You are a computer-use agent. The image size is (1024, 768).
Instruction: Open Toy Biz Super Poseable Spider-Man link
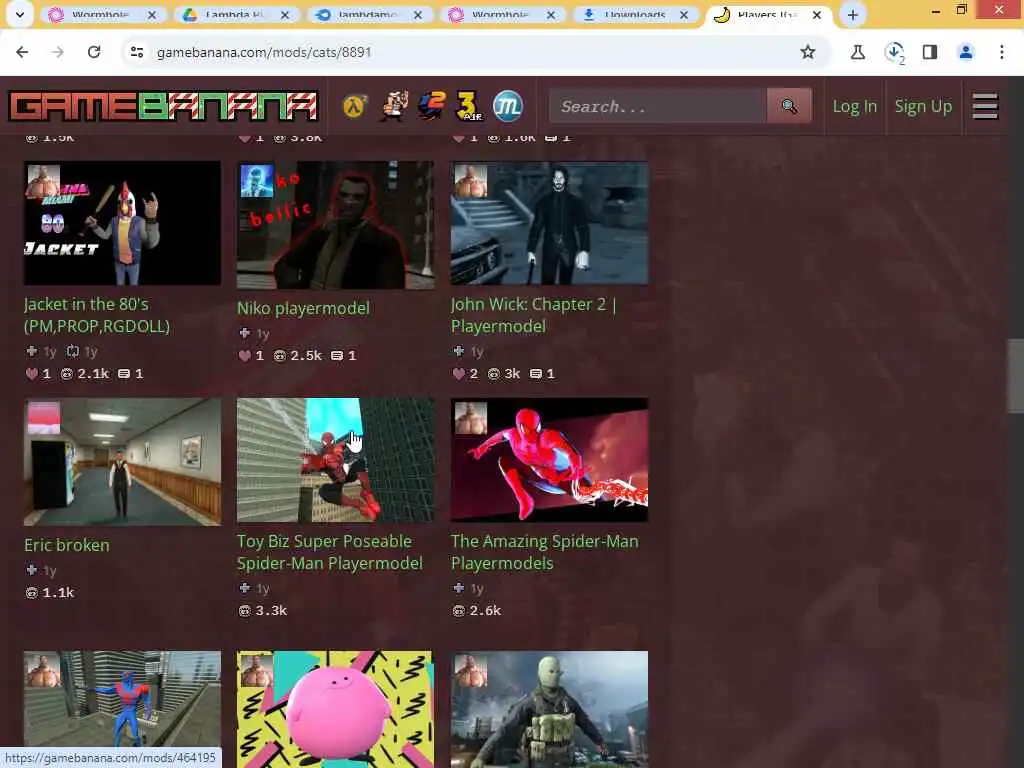[330, 552]
